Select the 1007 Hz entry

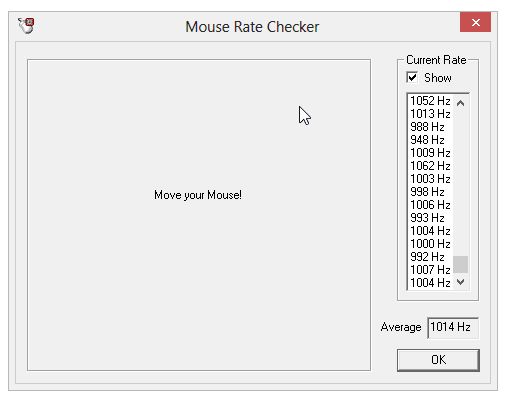point(430,270)
